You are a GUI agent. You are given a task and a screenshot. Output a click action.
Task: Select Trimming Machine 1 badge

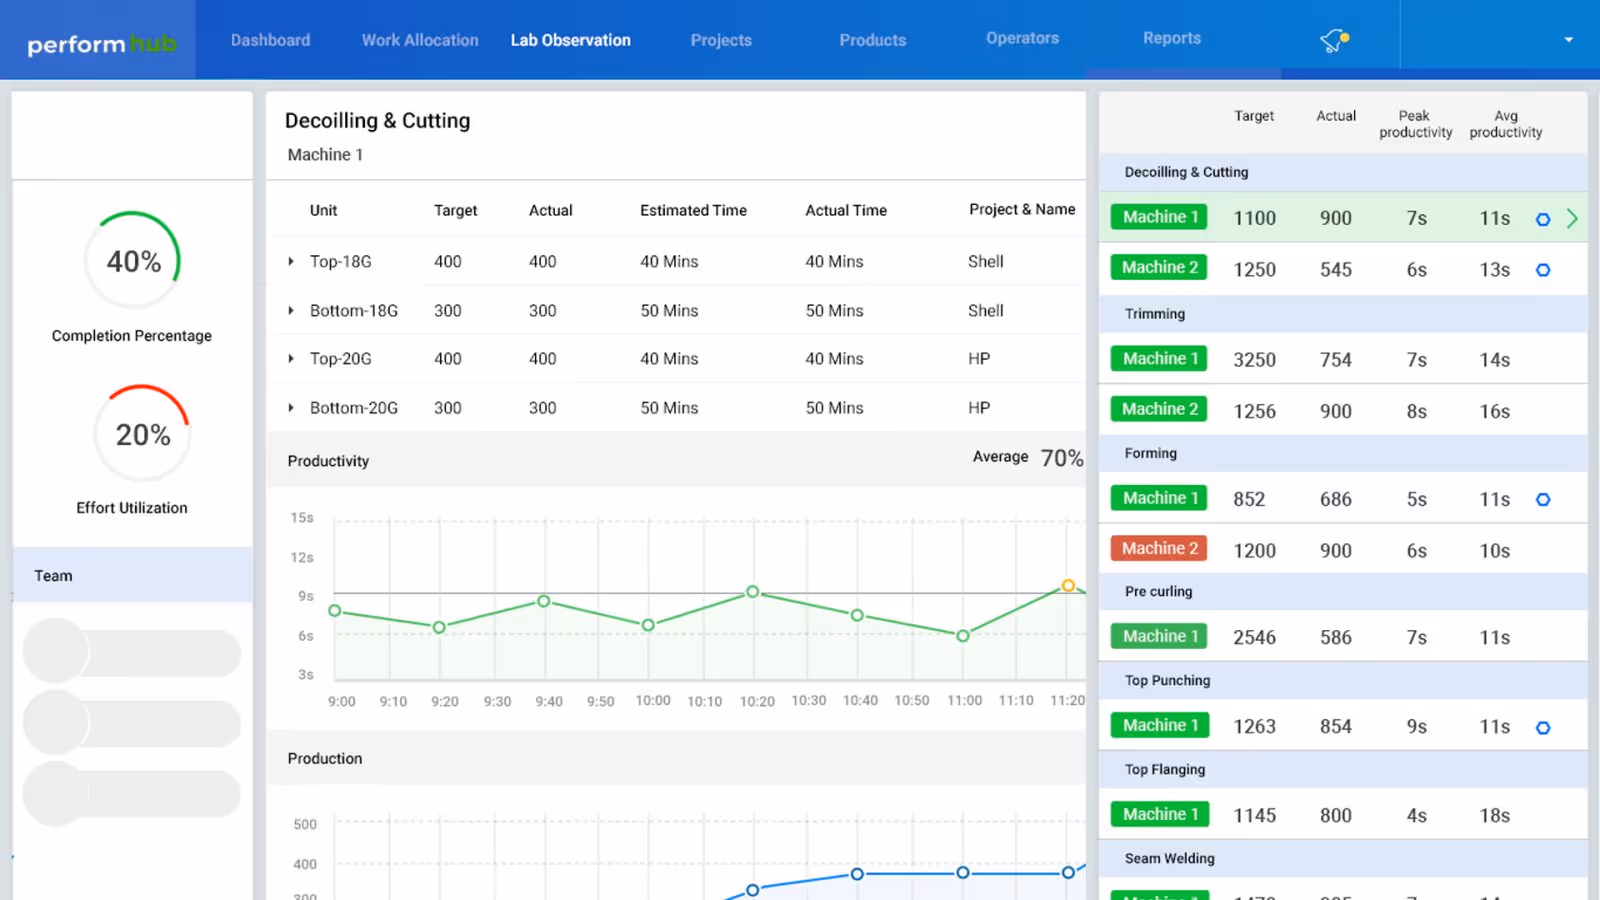[1160, 358]
